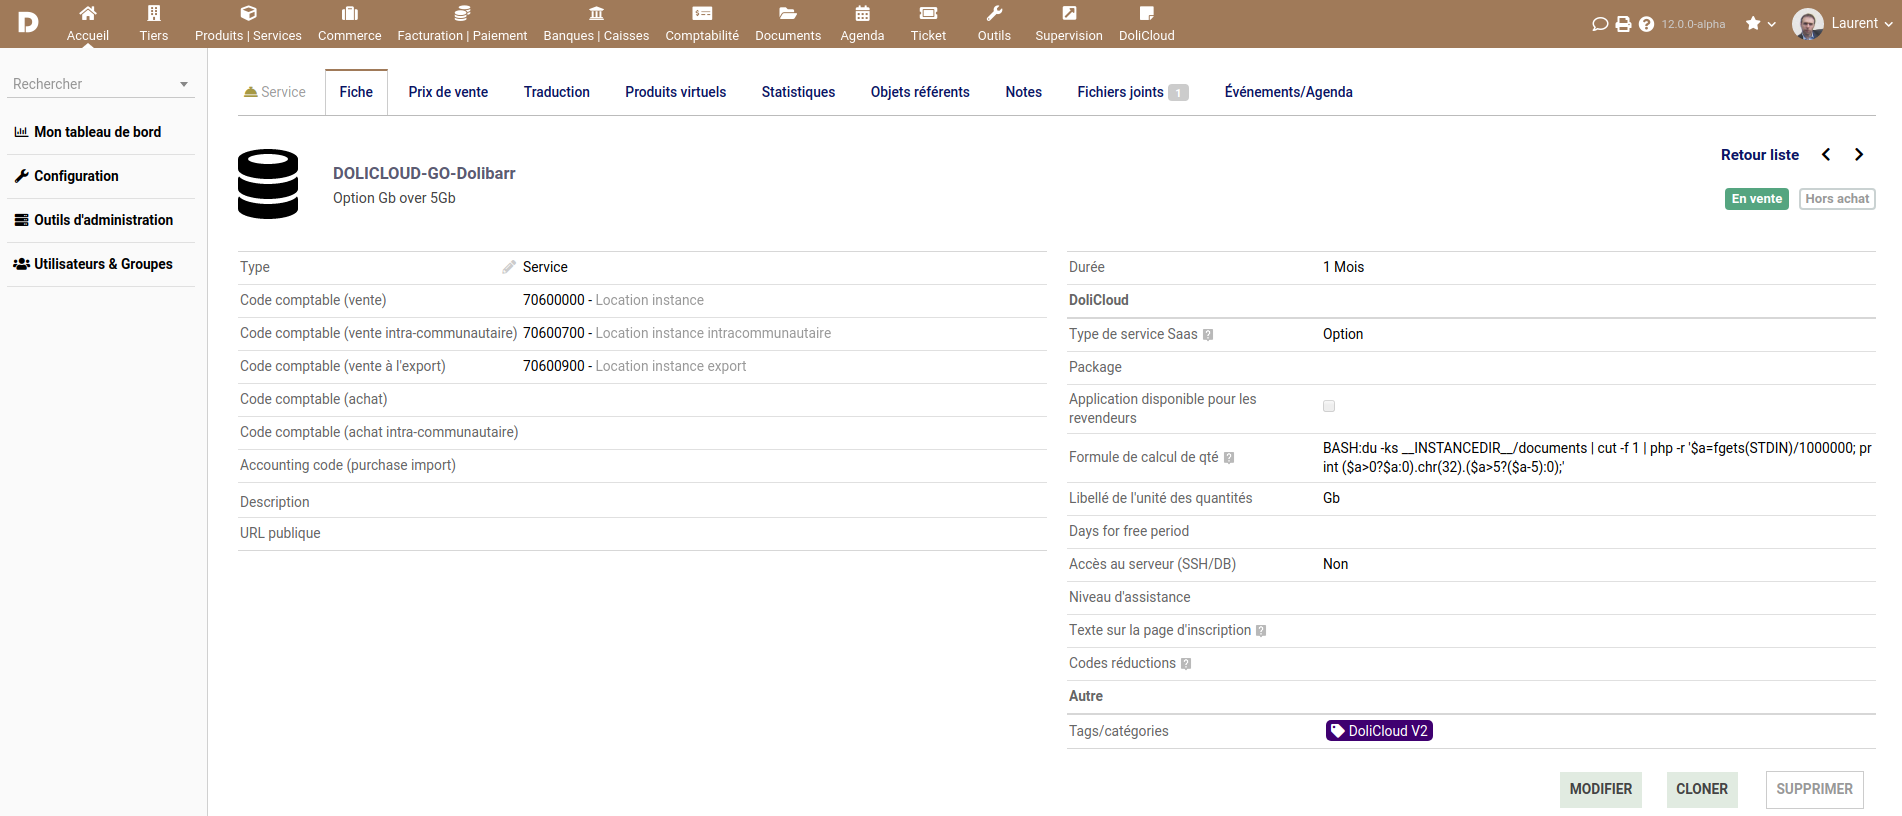
Task: Click the print icon in top bar
Action: point(1624,24)
